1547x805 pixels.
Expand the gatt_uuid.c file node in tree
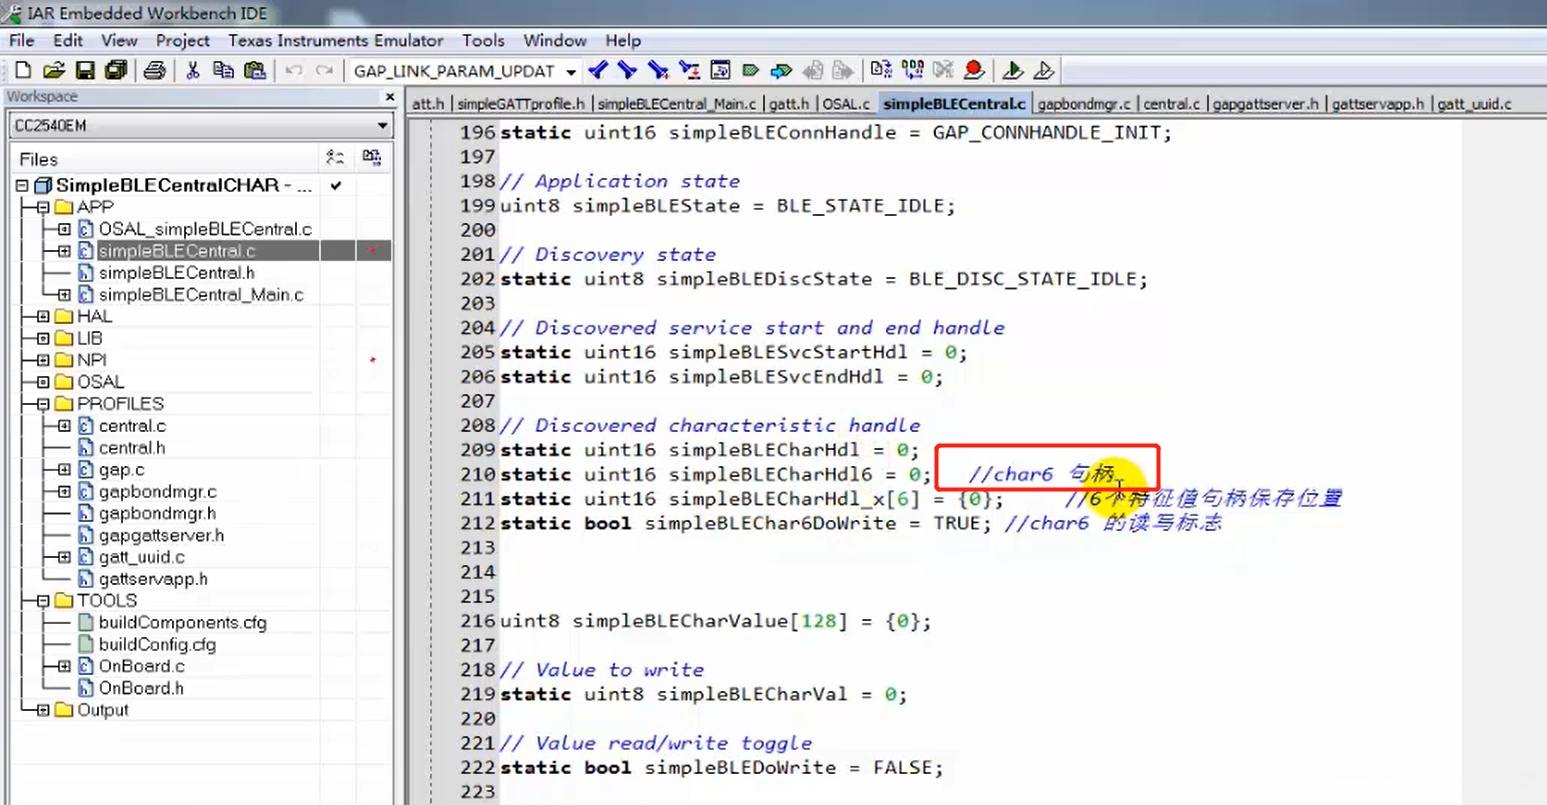point(64,557)
